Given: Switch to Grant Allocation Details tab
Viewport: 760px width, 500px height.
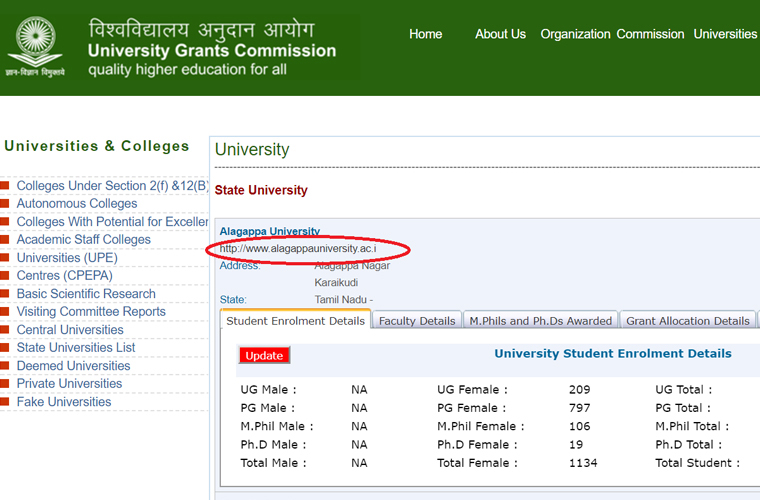Looking at the screenshot, I should pos(688,321).
